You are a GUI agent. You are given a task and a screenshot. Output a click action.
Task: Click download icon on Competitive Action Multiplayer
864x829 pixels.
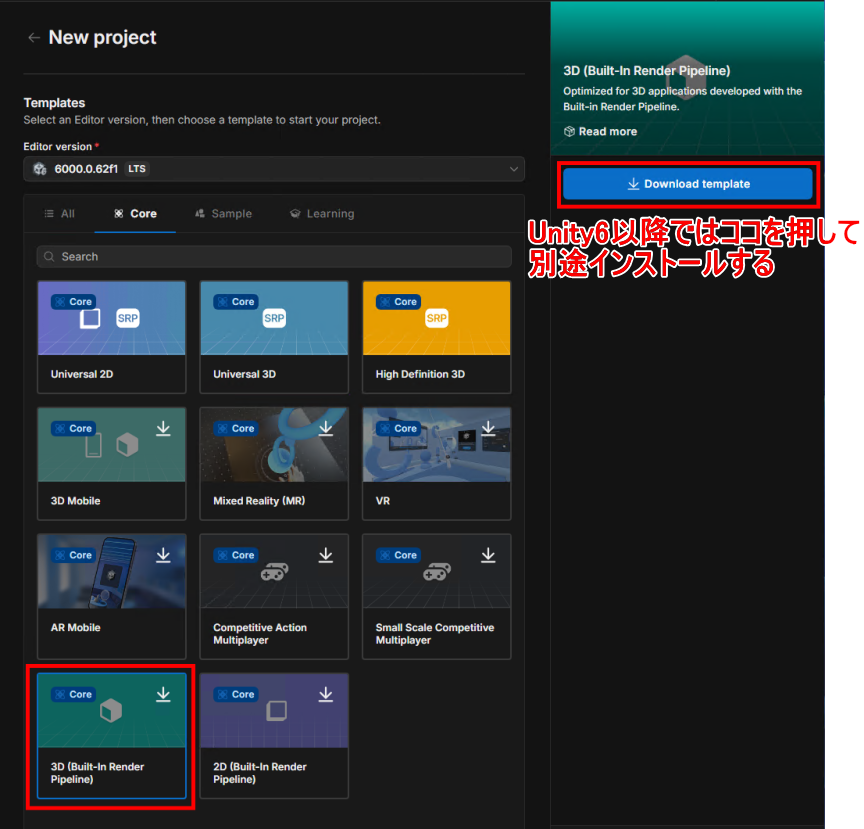pos(325,554)
